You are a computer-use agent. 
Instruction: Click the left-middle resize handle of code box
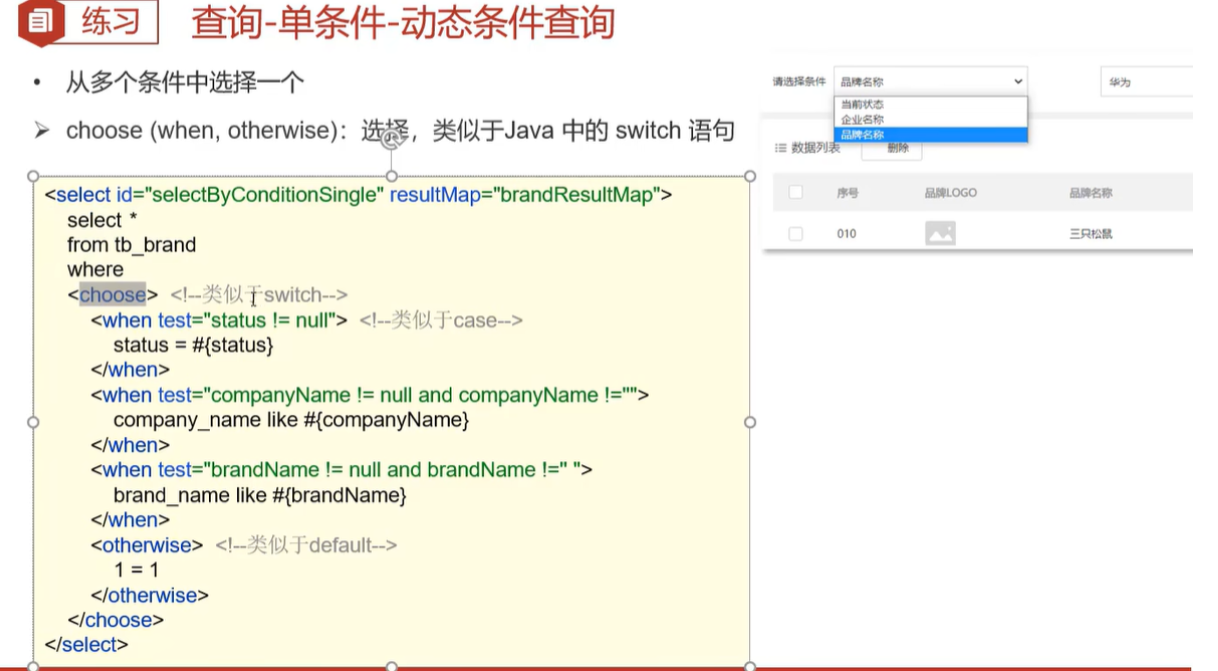pyautogui.click(x=34, y=422)
